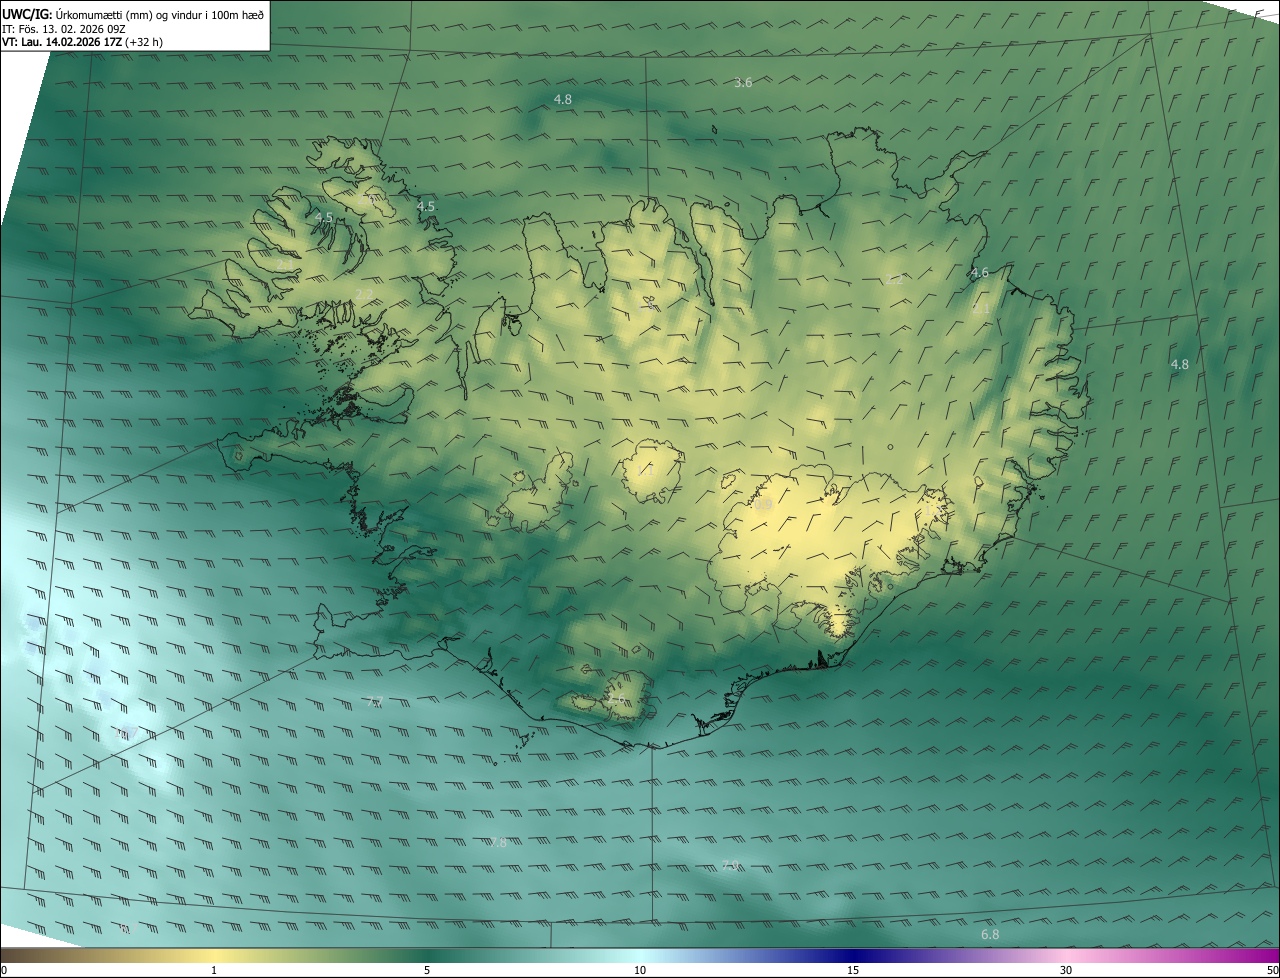Click the 4.5 value east of the Westfjords

pyautogui.click(x=426, y=206)
